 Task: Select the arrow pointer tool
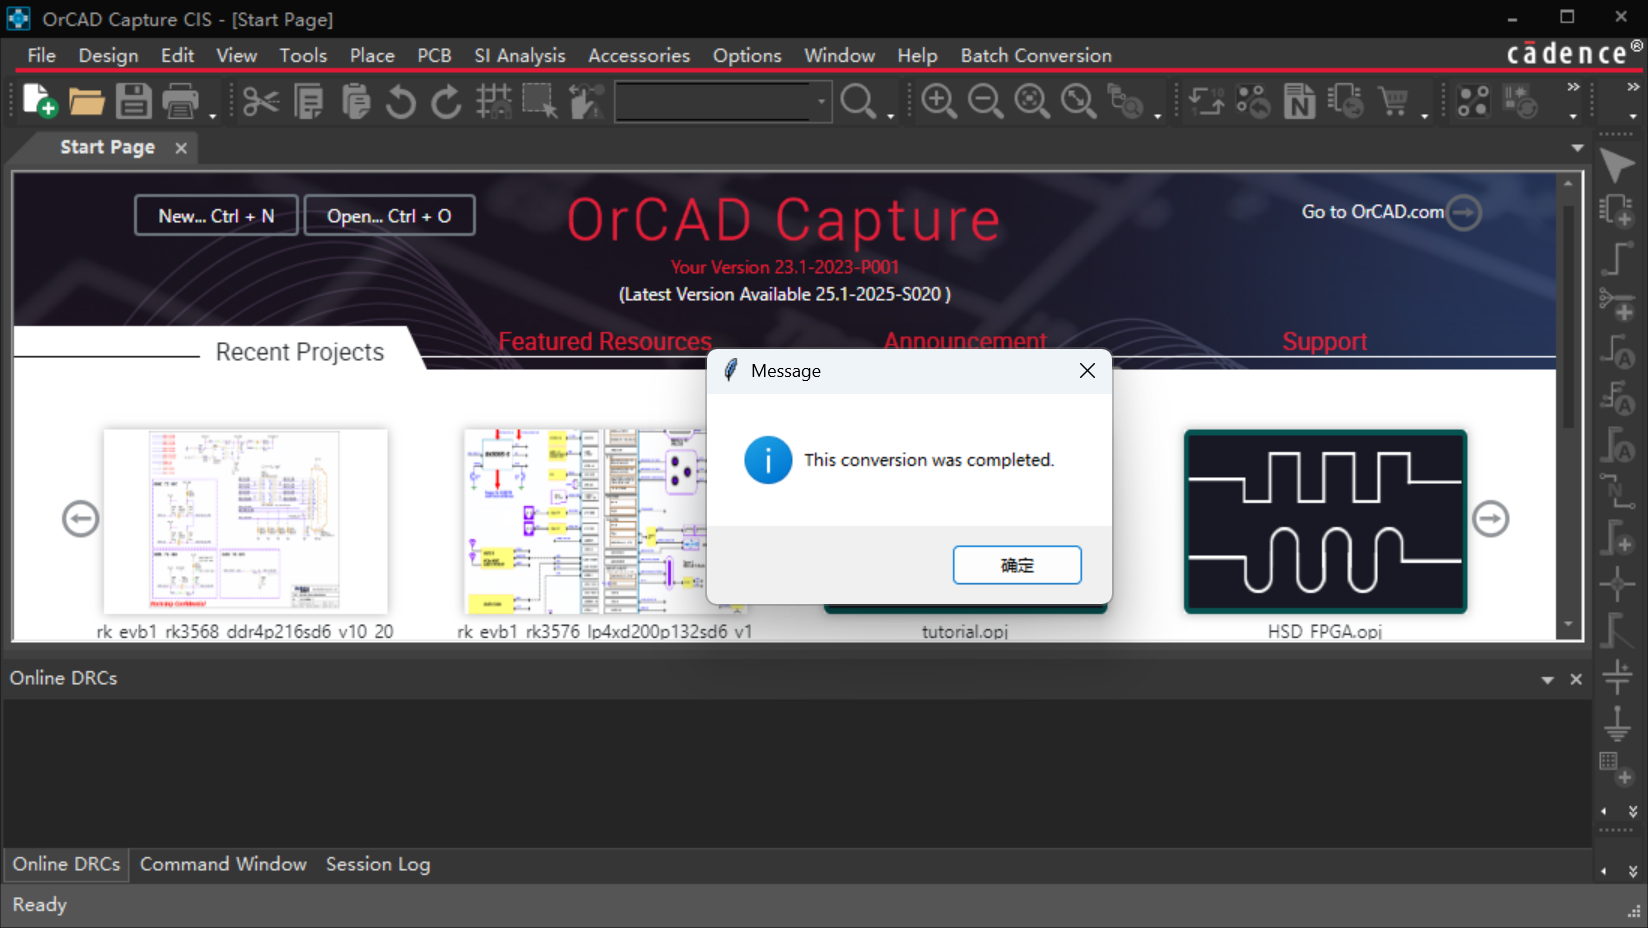click(x=1617, y=166)
